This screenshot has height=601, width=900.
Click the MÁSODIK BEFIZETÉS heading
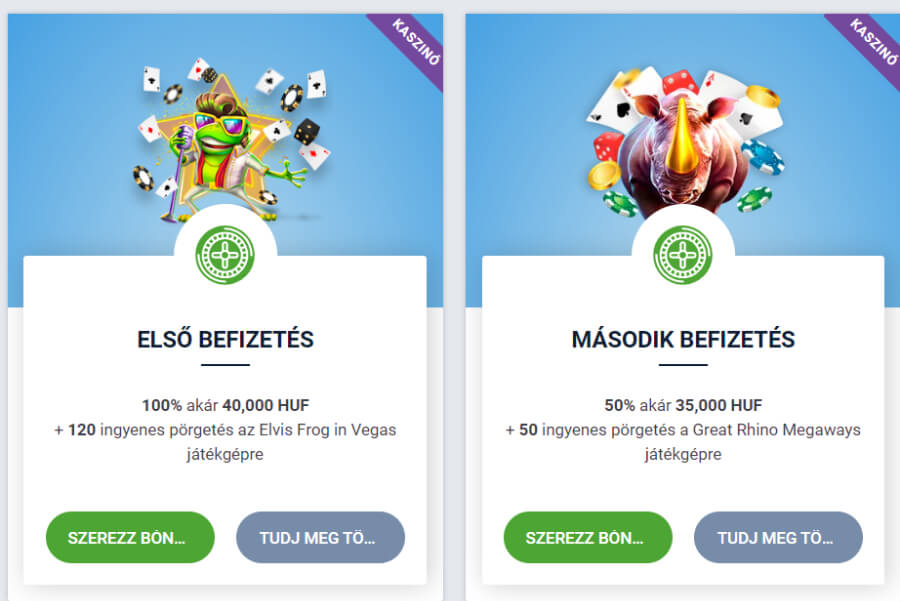[x=683, y=339]
